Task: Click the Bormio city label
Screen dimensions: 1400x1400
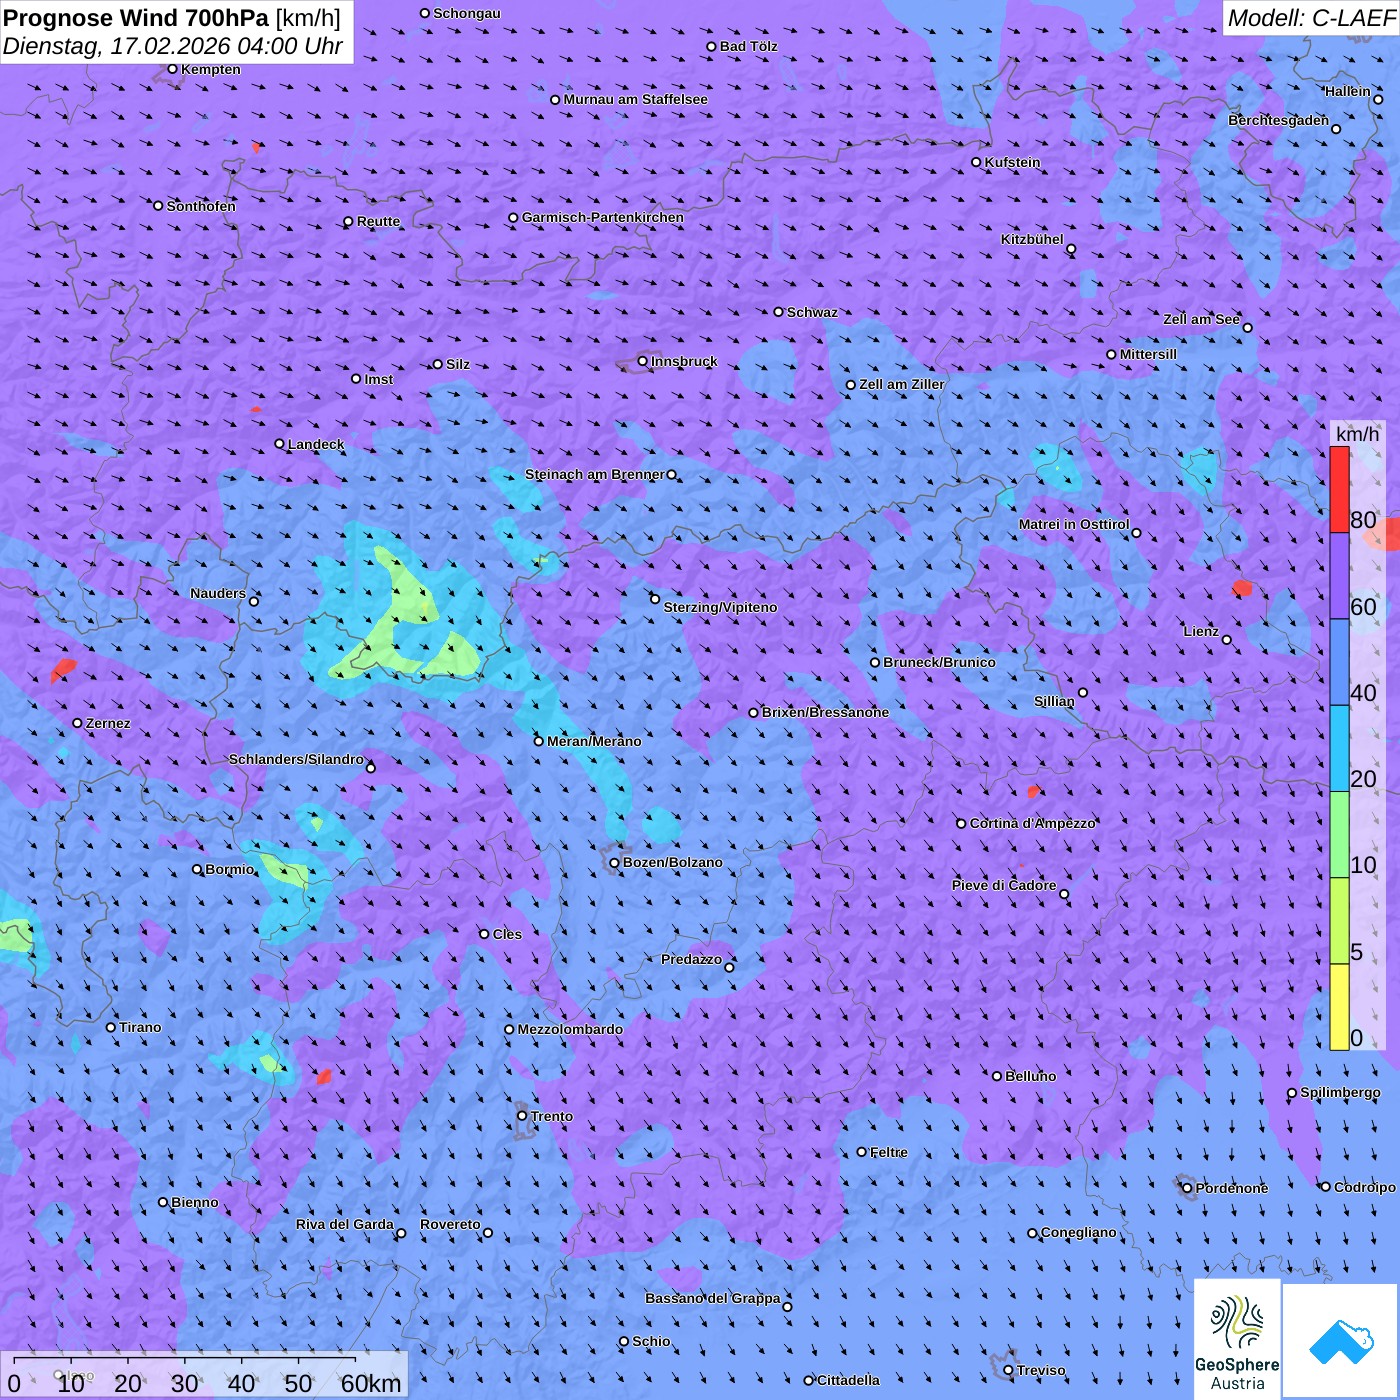Action: [x=229, y=869]
